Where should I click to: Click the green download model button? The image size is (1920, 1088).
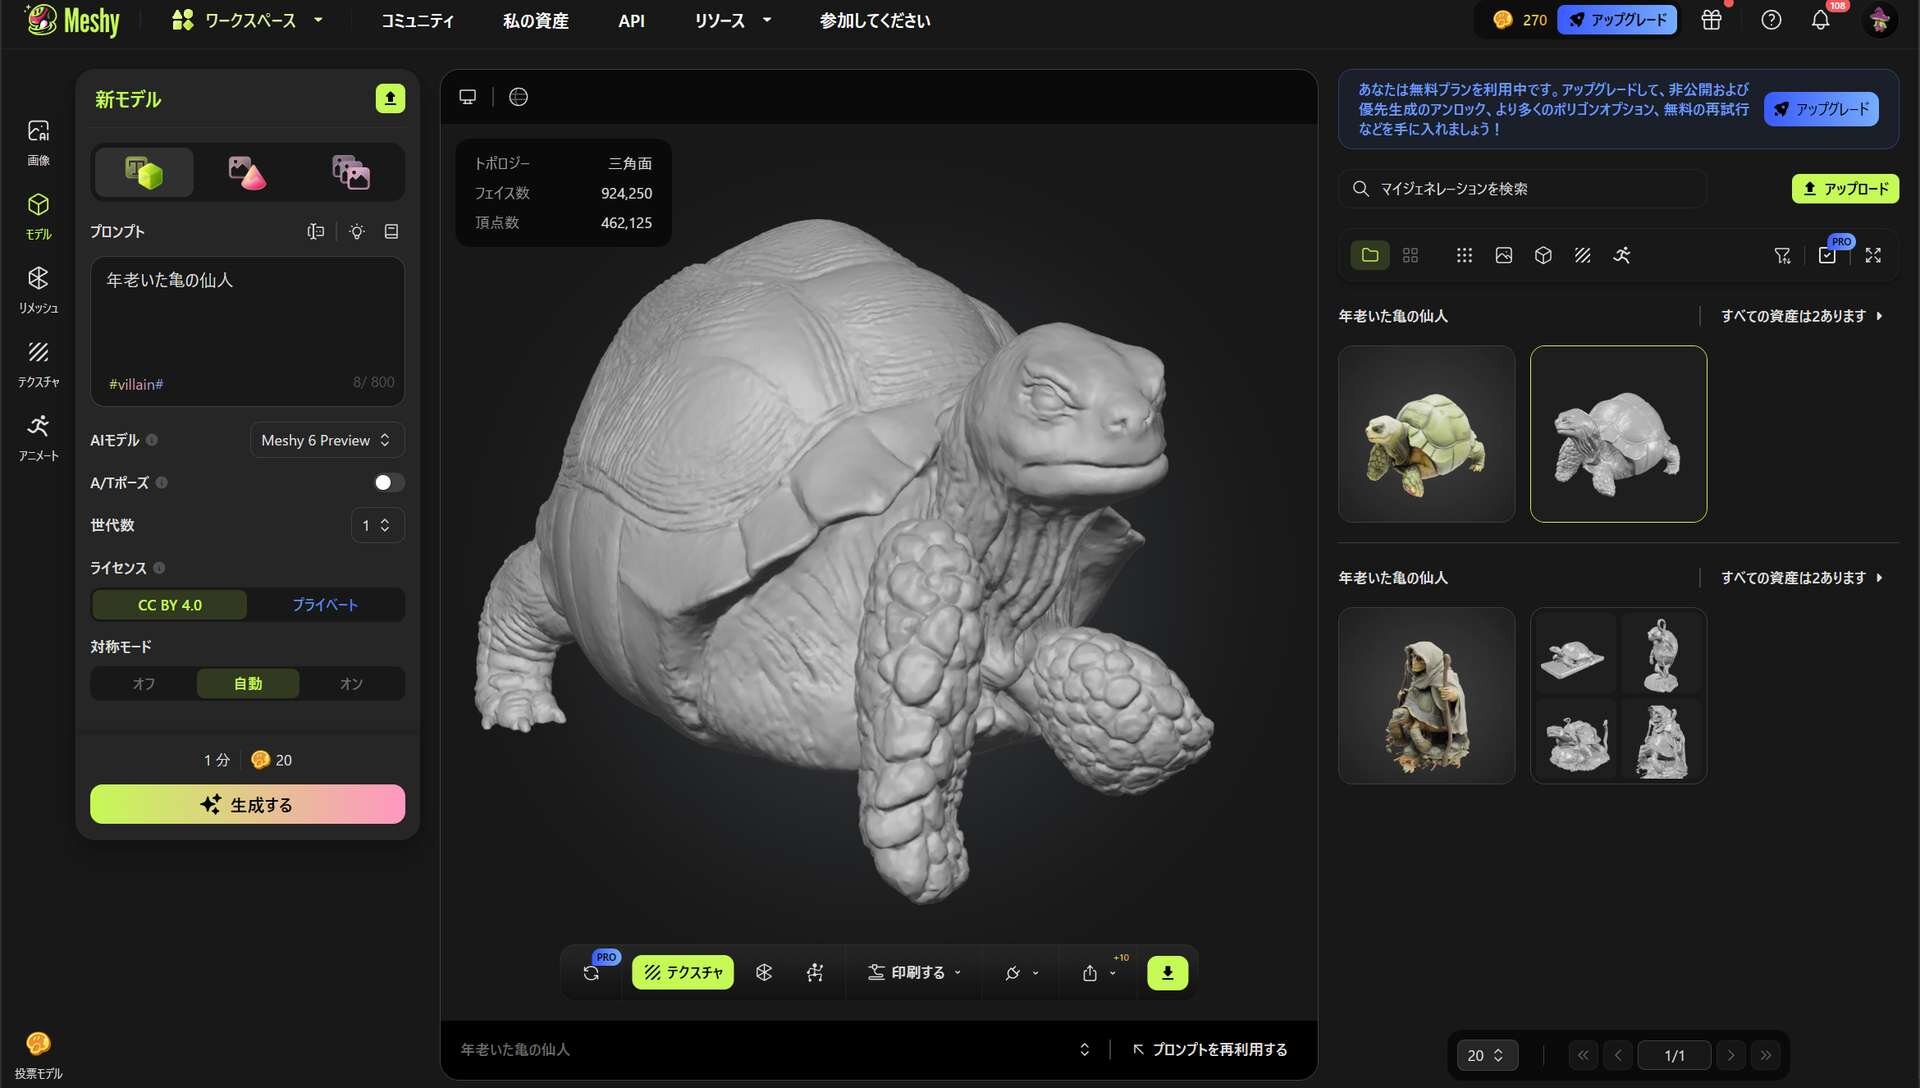tap(1167, 973)
